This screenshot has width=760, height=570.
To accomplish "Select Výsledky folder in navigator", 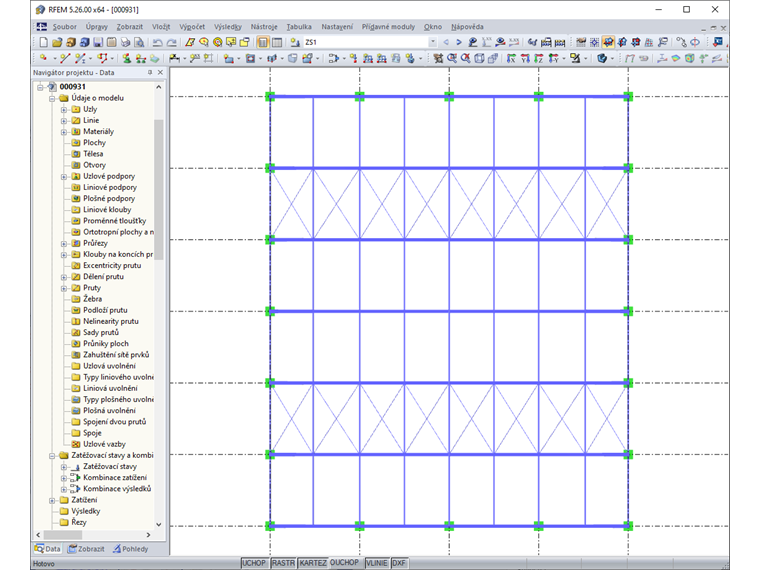I will pos(85,511).
